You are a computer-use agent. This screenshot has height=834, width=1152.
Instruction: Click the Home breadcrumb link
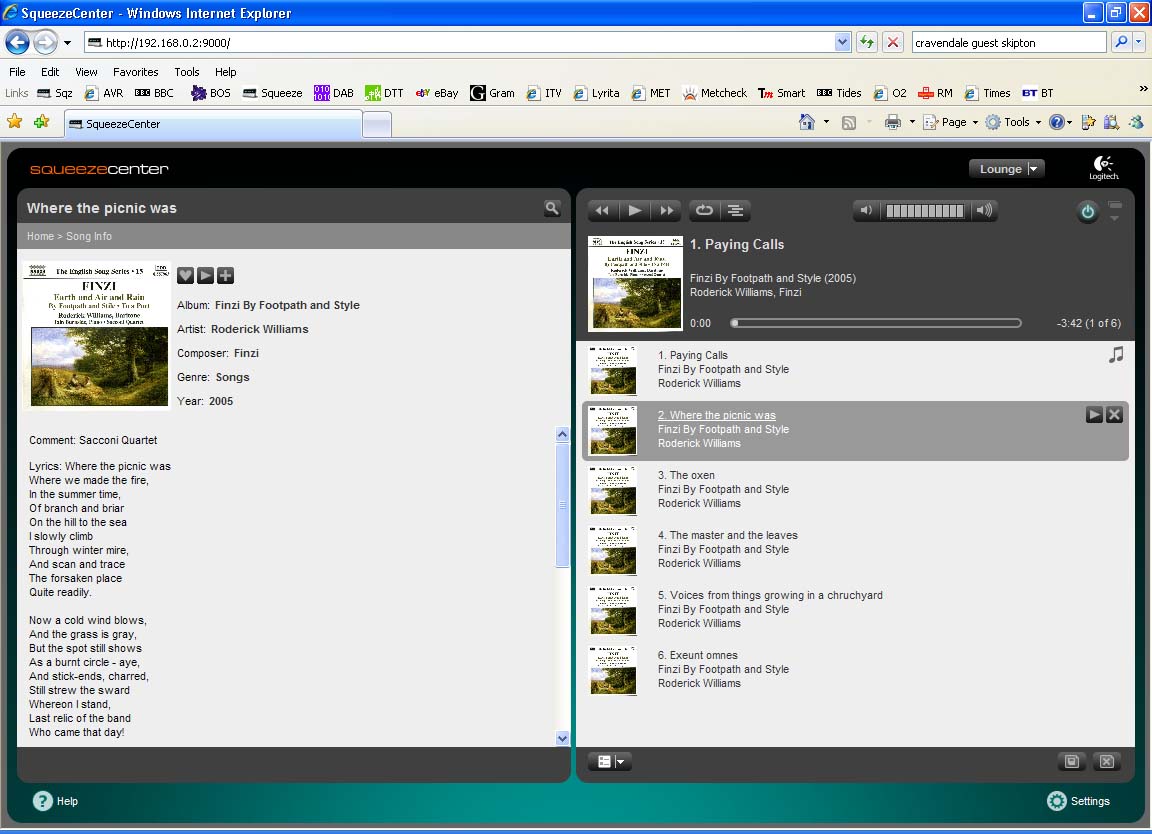tap(40, 236)
